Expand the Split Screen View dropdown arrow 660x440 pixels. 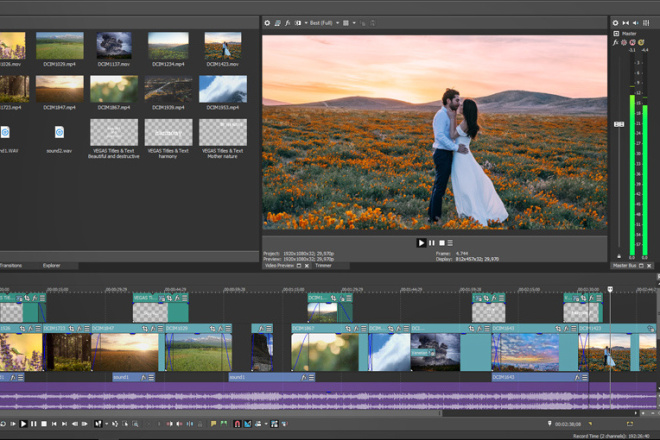click(x=306, y=23)
